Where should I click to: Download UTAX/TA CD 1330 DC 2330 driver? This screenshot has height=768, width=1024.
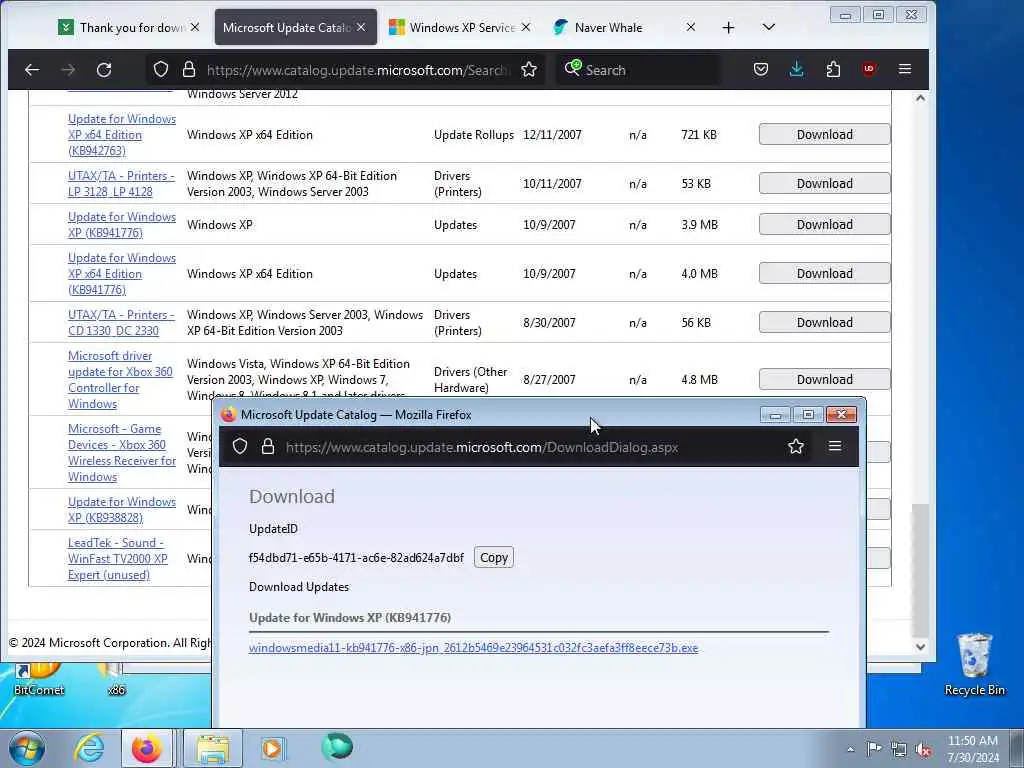point(824,323)
